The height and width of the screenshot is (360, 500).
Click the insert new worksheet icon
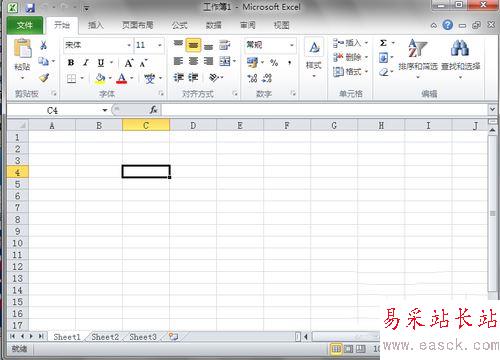[173, 337]
